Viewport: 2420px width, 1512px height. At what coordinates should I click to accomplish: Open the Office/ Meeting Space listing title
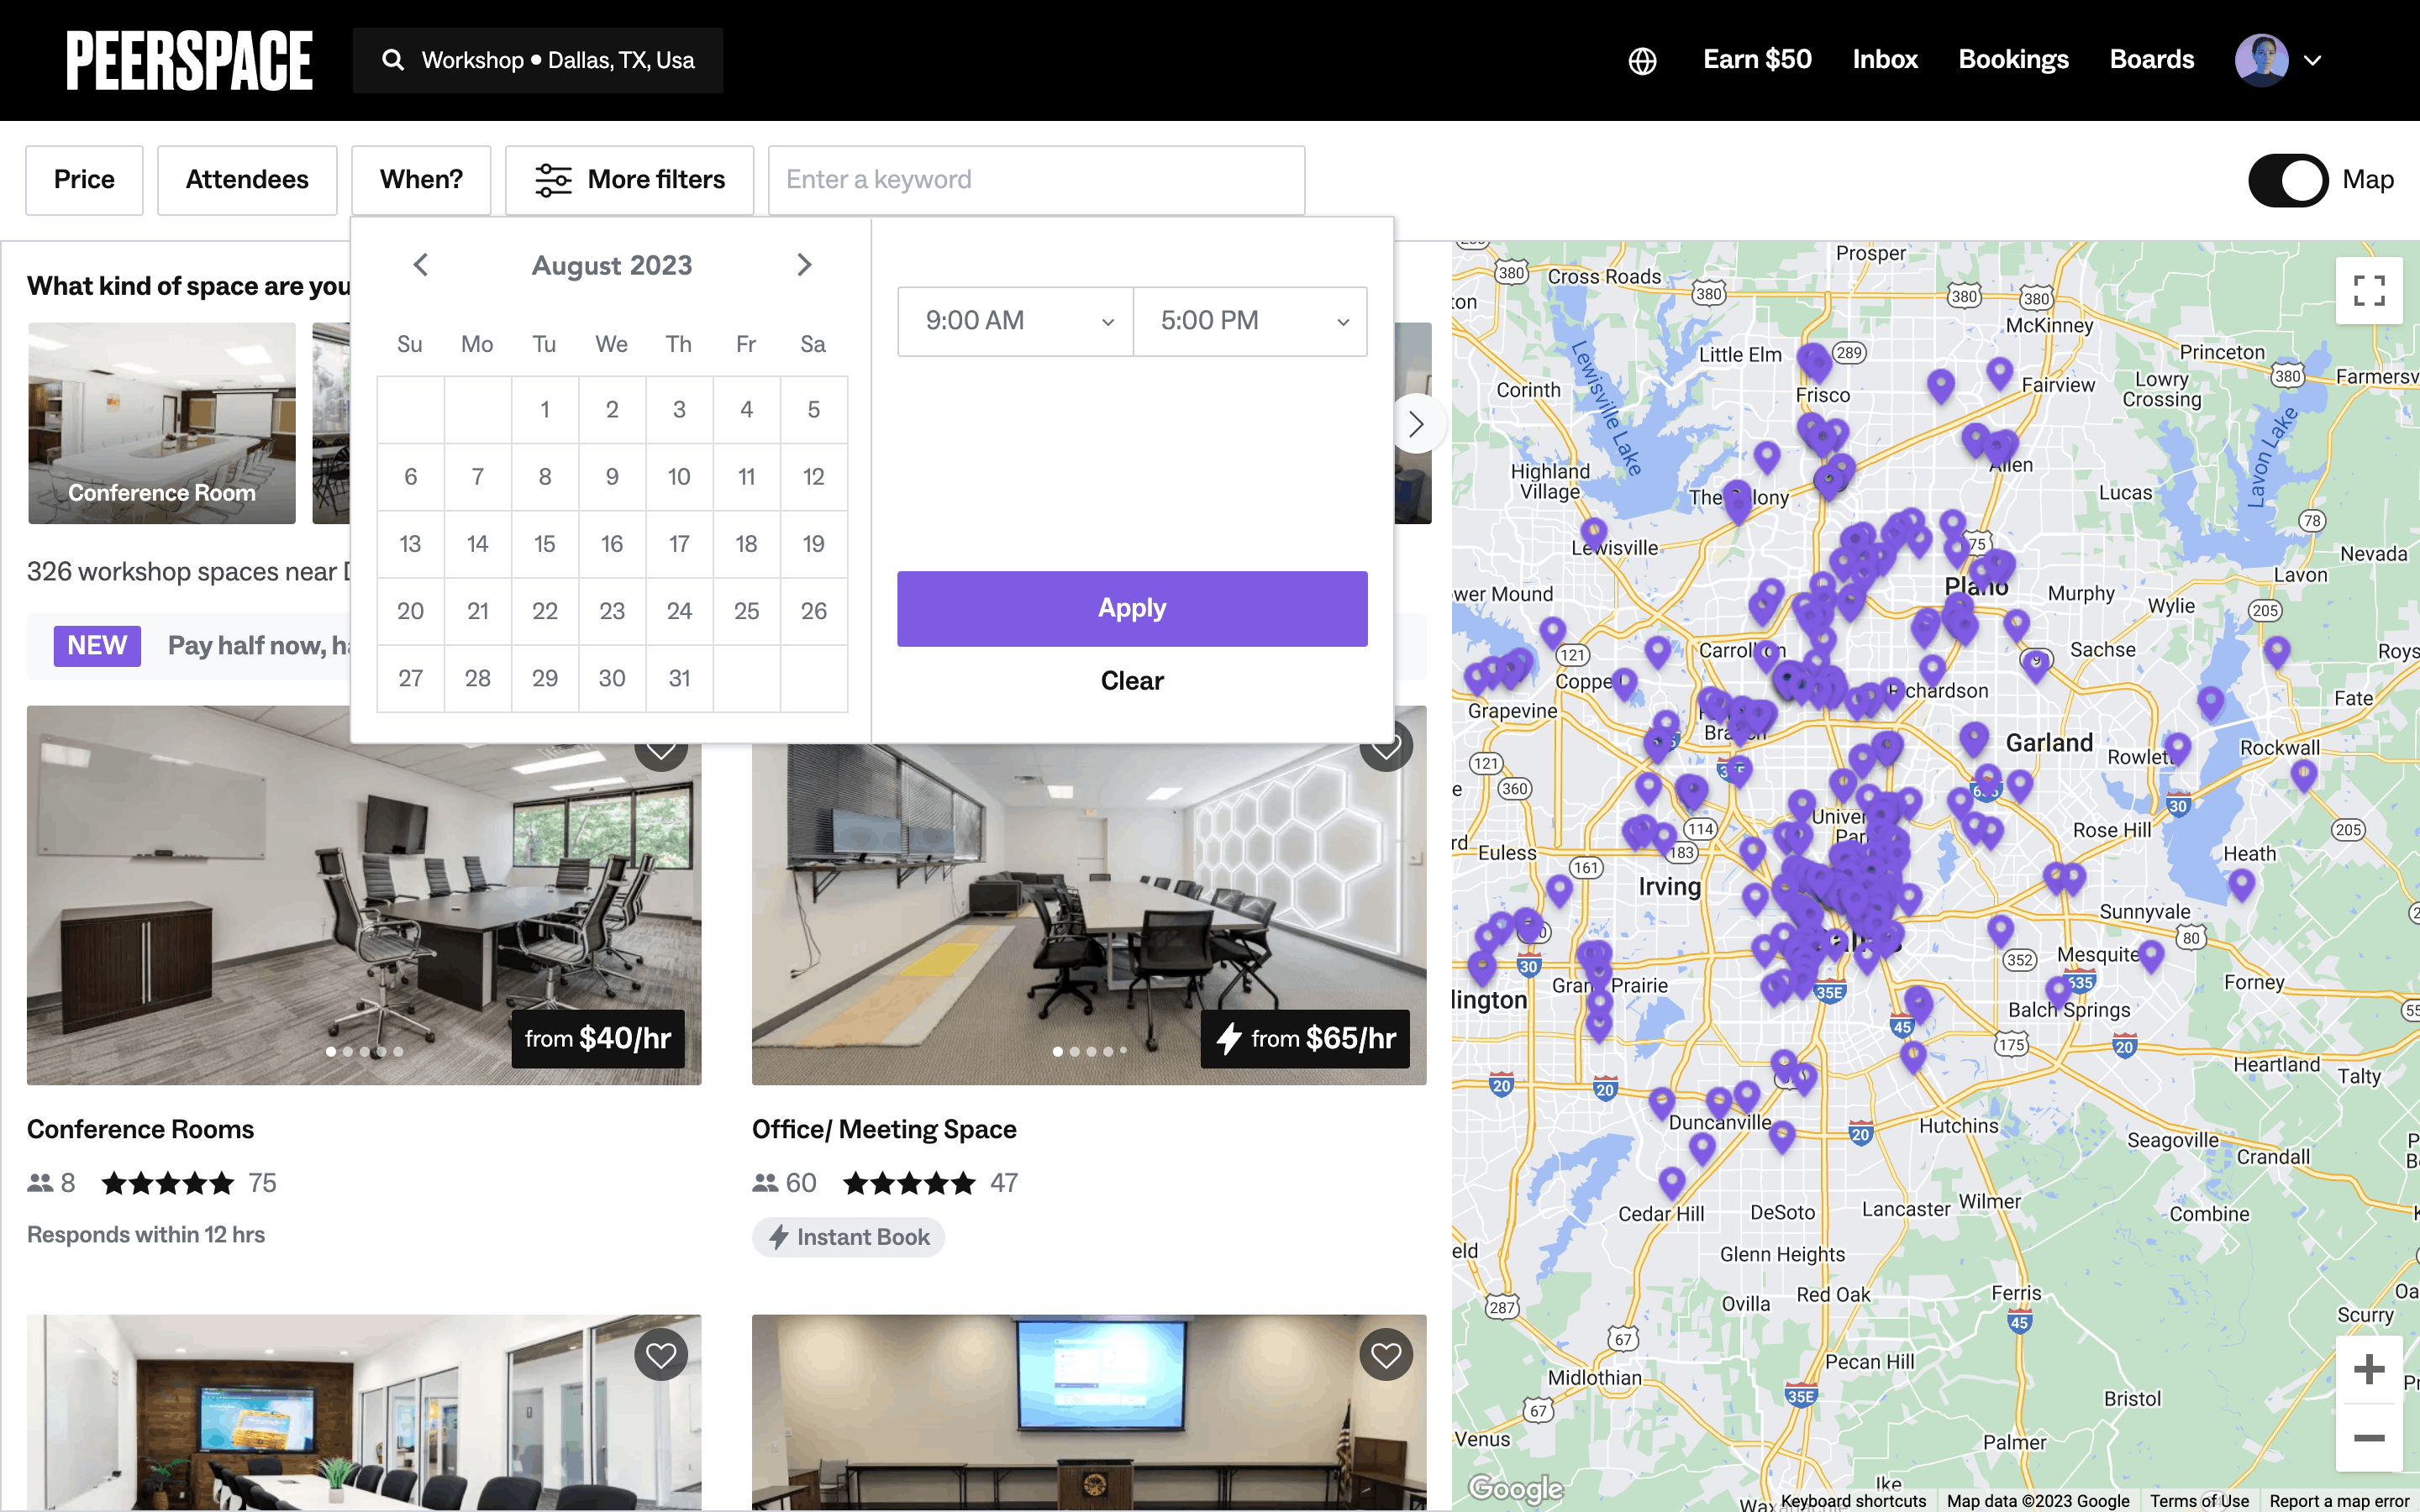(884, 1129)
